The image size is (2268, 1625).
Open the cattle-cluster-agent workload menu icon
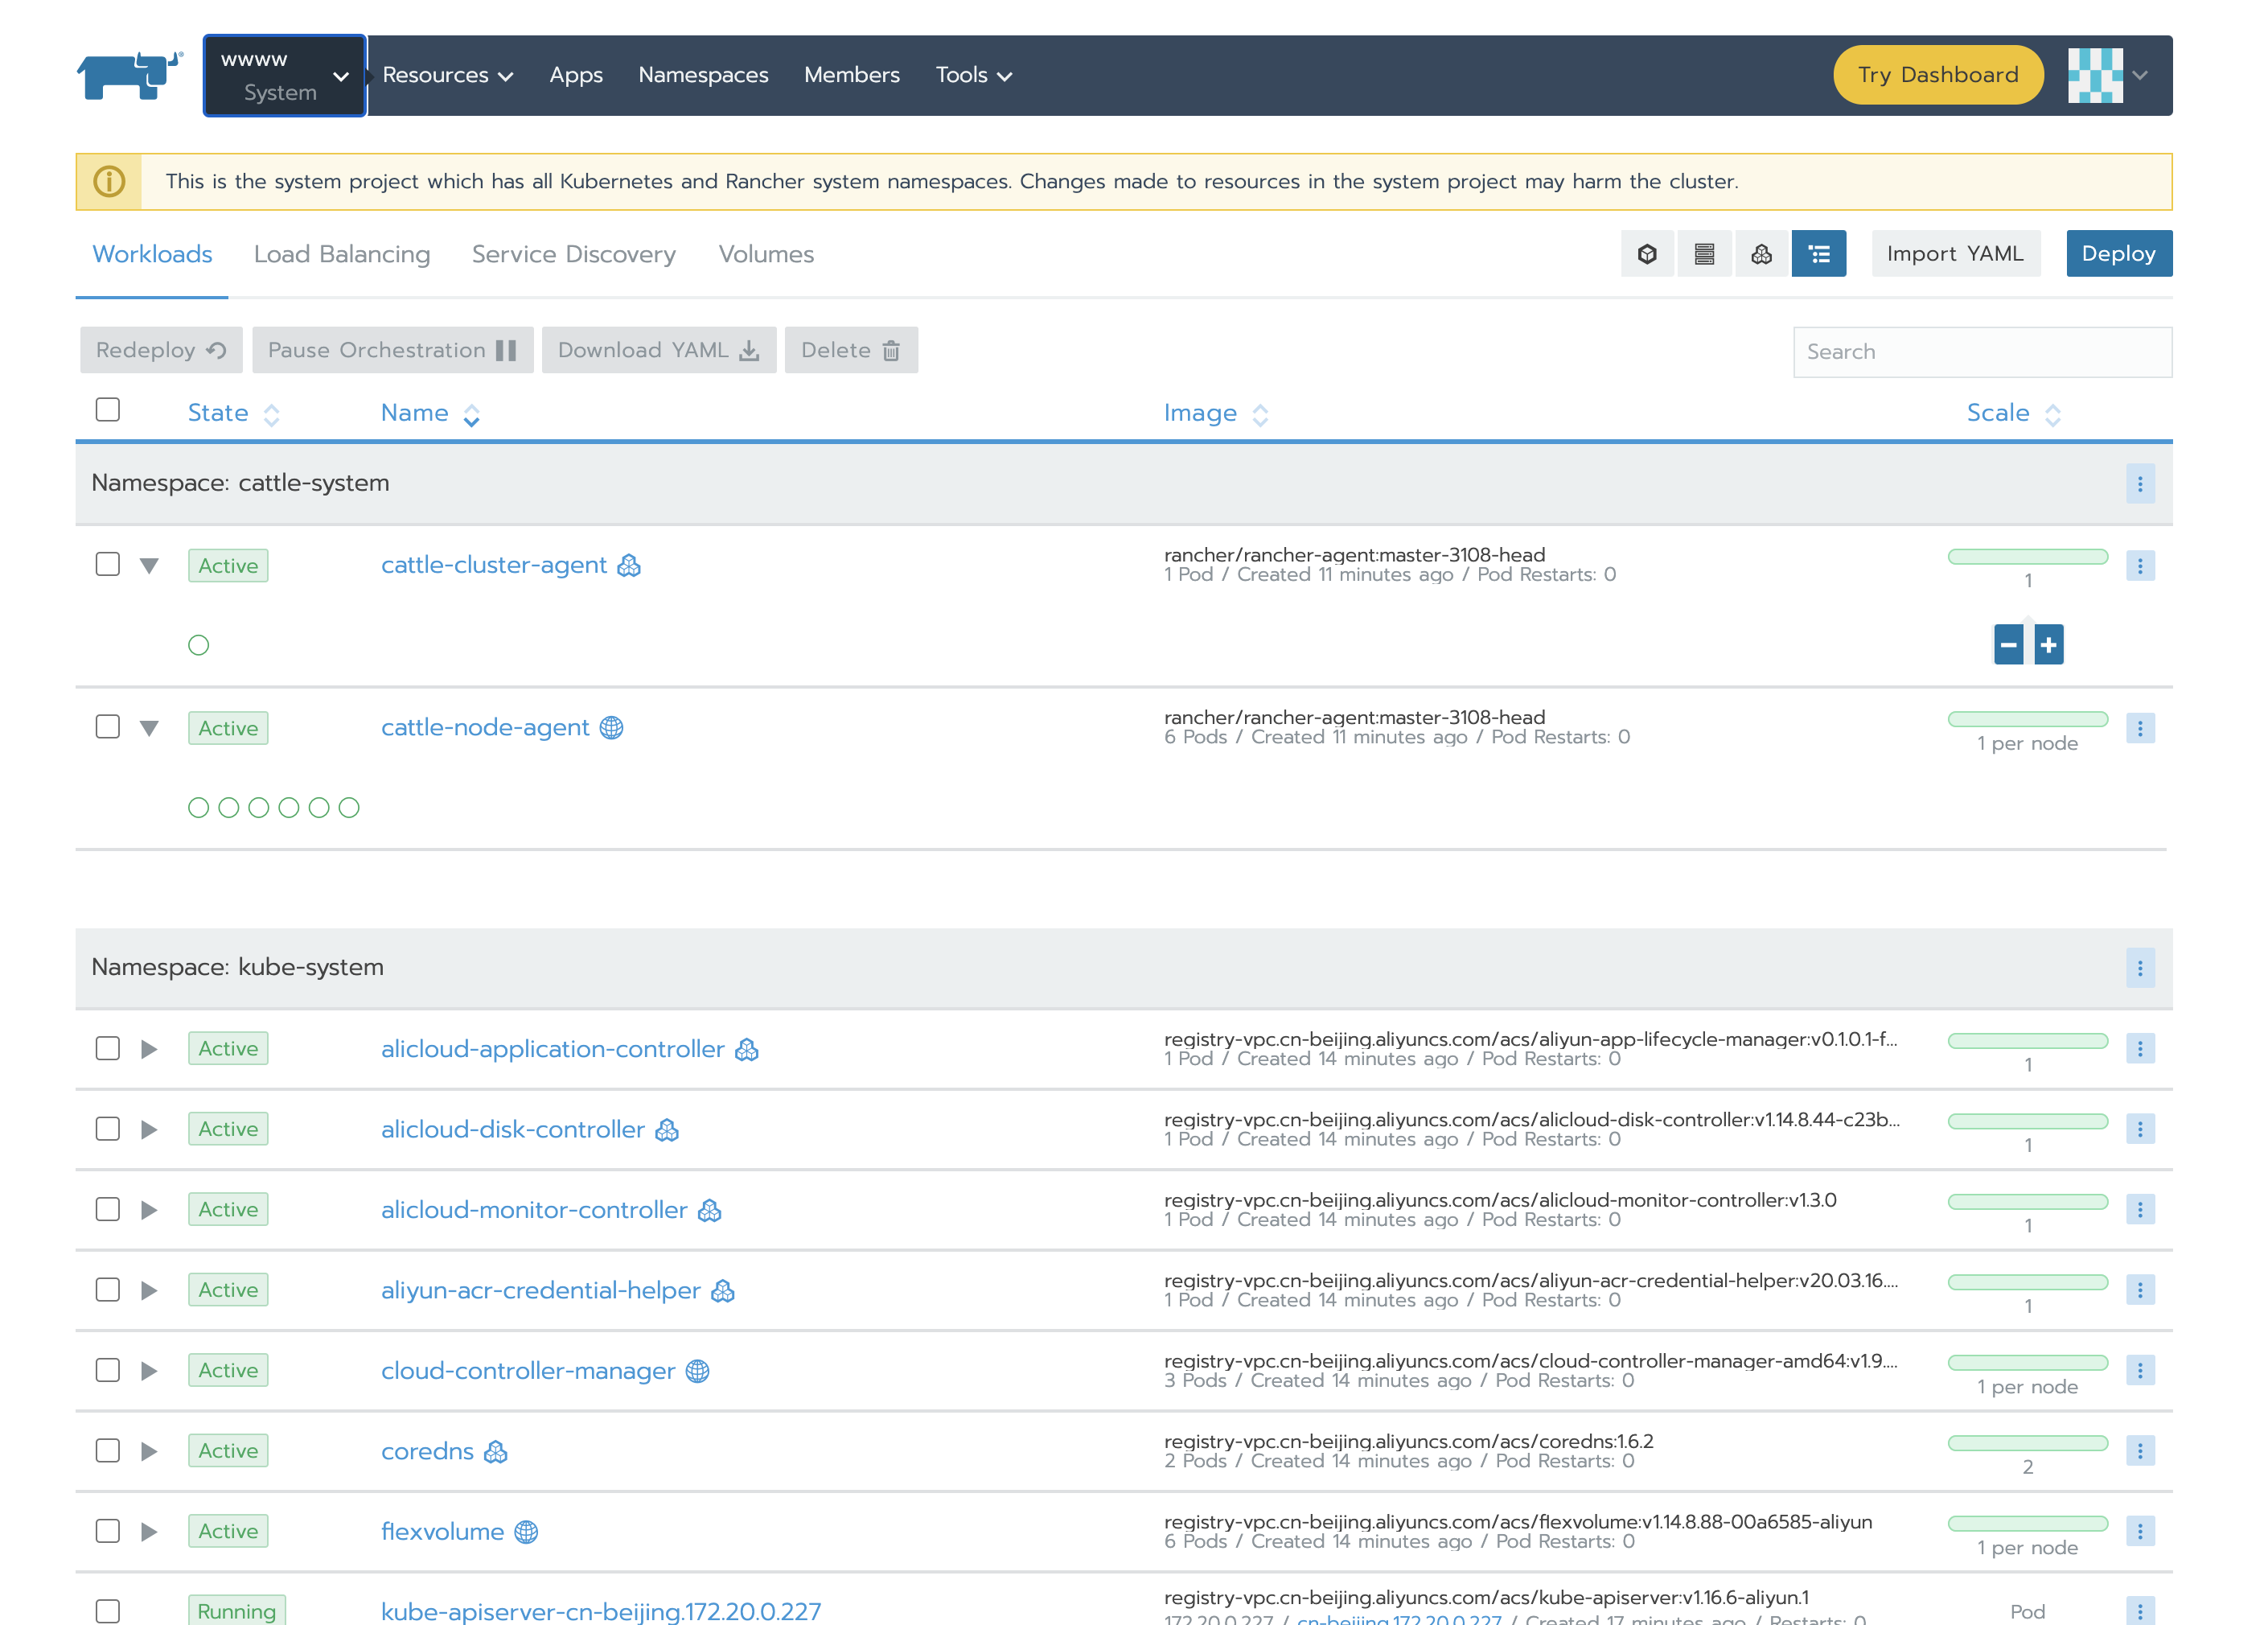click(2141, 565)
